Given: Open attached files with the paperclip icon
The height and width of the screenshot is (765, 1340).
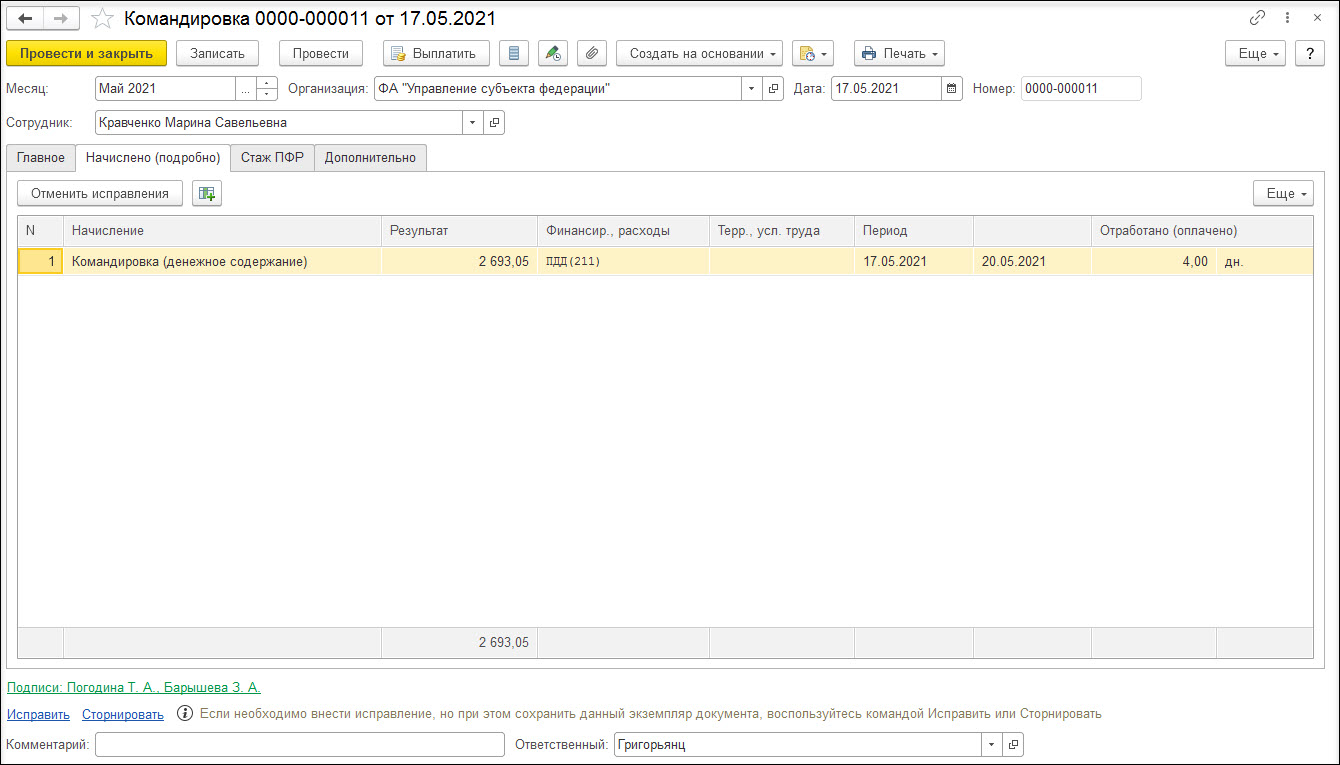Looking at the screenshot, I should [592, 53].
